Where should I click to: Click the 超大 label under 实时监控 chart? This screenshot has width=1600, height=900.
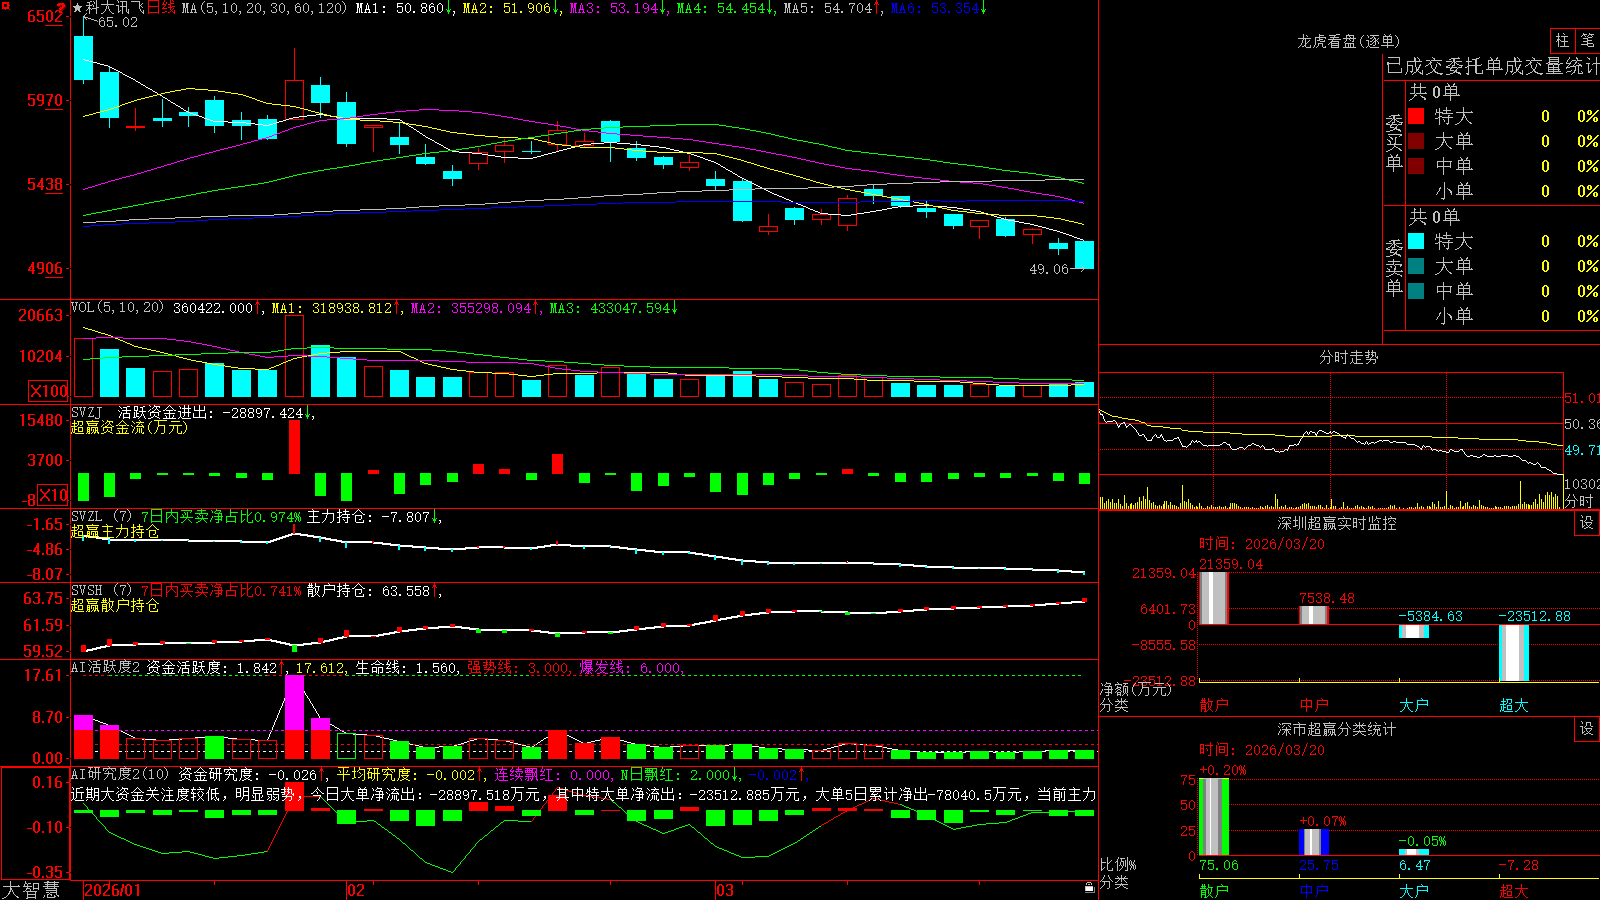pyautogui.click(x=1514, y=705)
